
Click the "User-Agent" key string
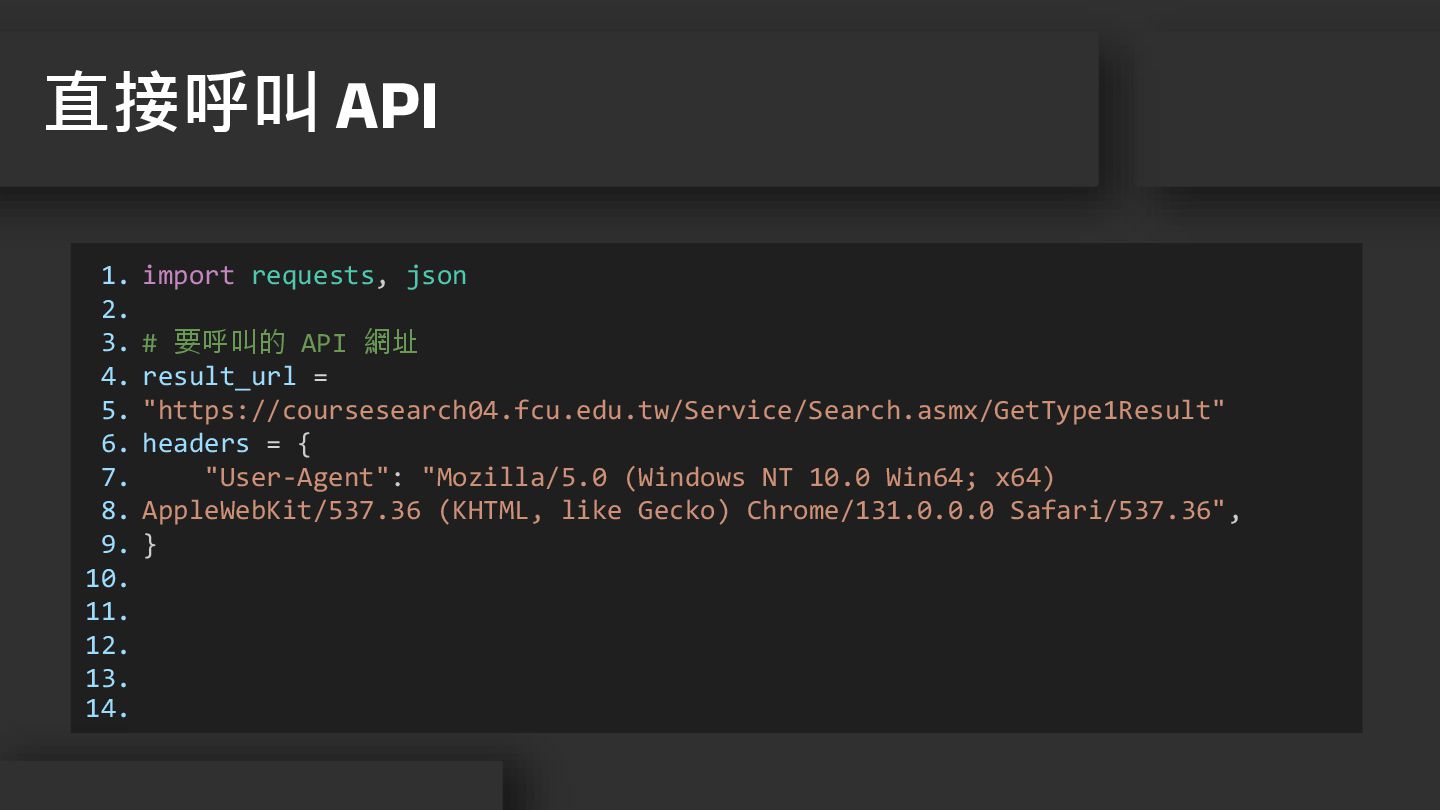click(x=296, y=477)
